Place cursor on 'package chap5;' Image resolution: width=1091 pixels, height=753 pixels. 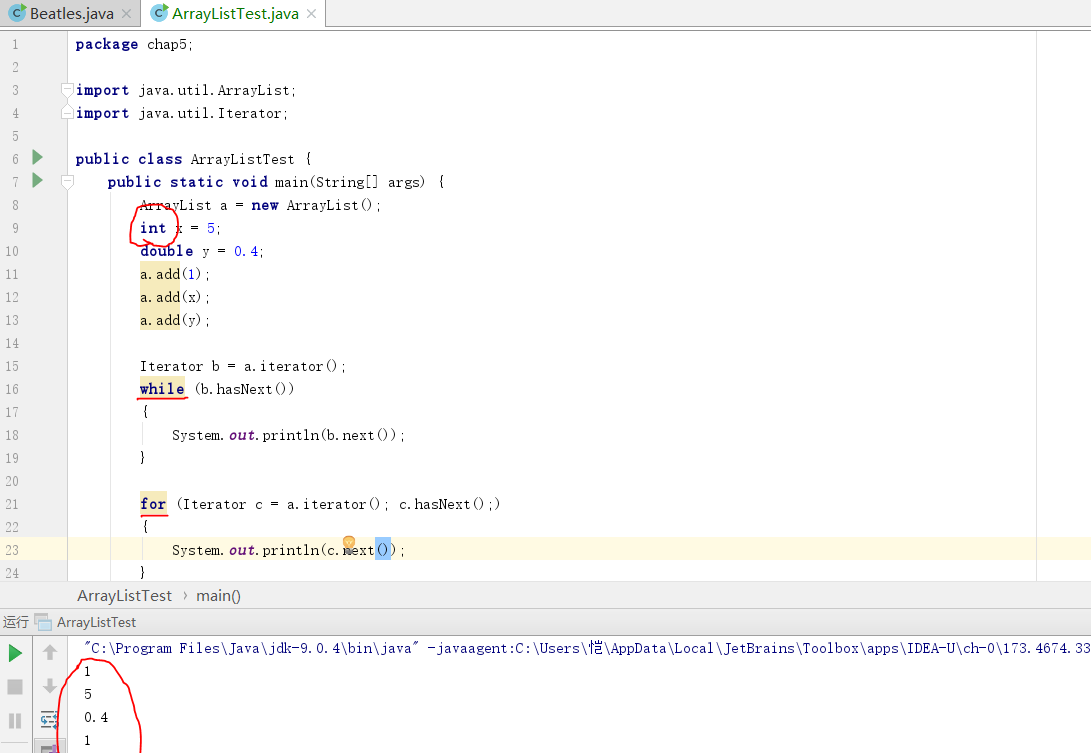[134, 44]
